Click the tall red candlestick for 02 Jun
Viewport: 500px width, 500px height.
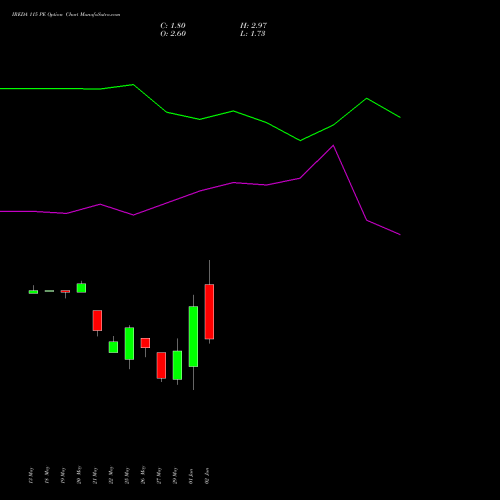point(209,311)
